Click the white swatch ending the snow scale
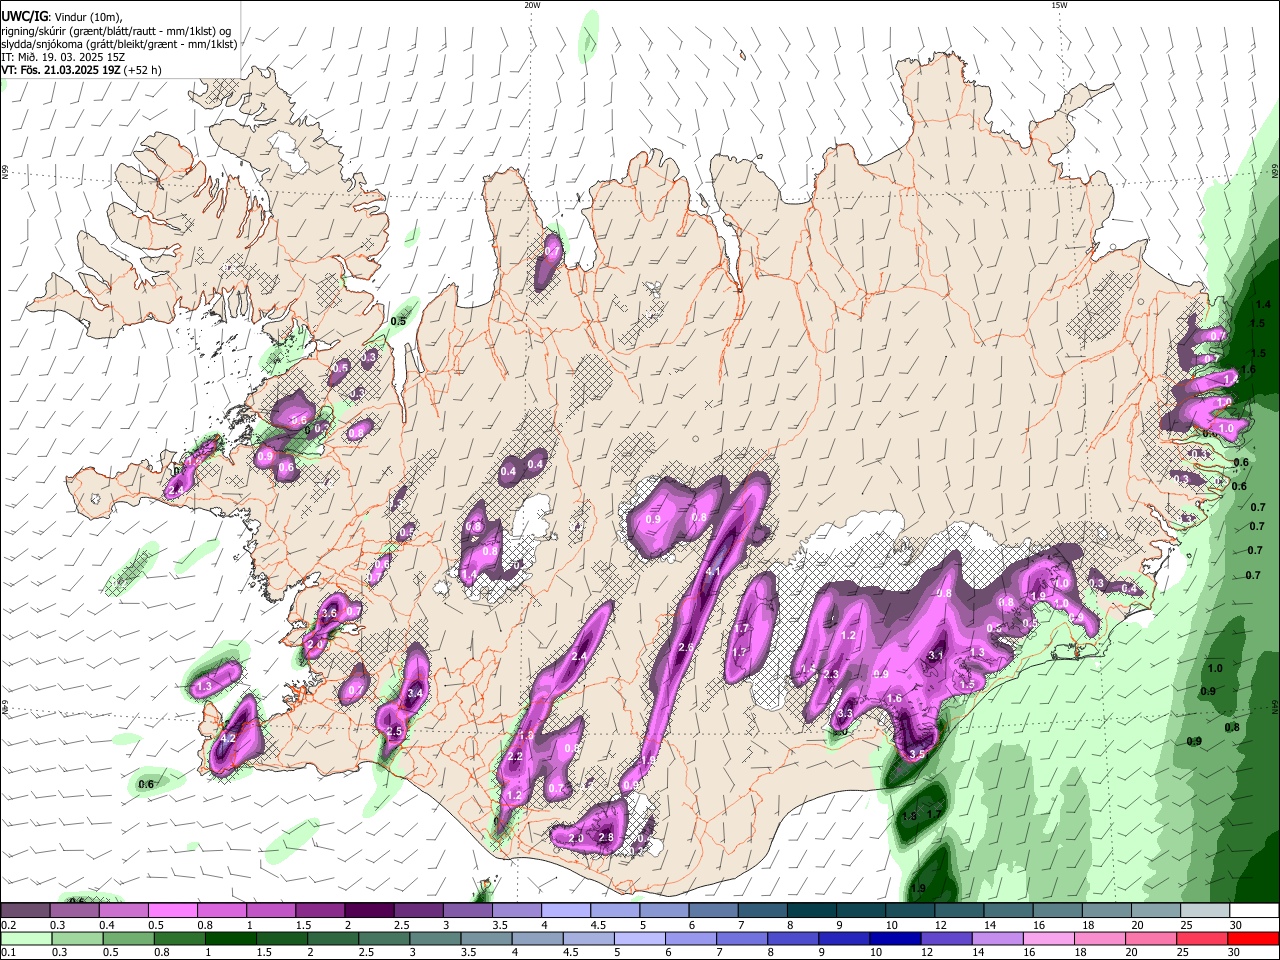This screenshot has width=1280, height=960. click(x=1254, y=910)
